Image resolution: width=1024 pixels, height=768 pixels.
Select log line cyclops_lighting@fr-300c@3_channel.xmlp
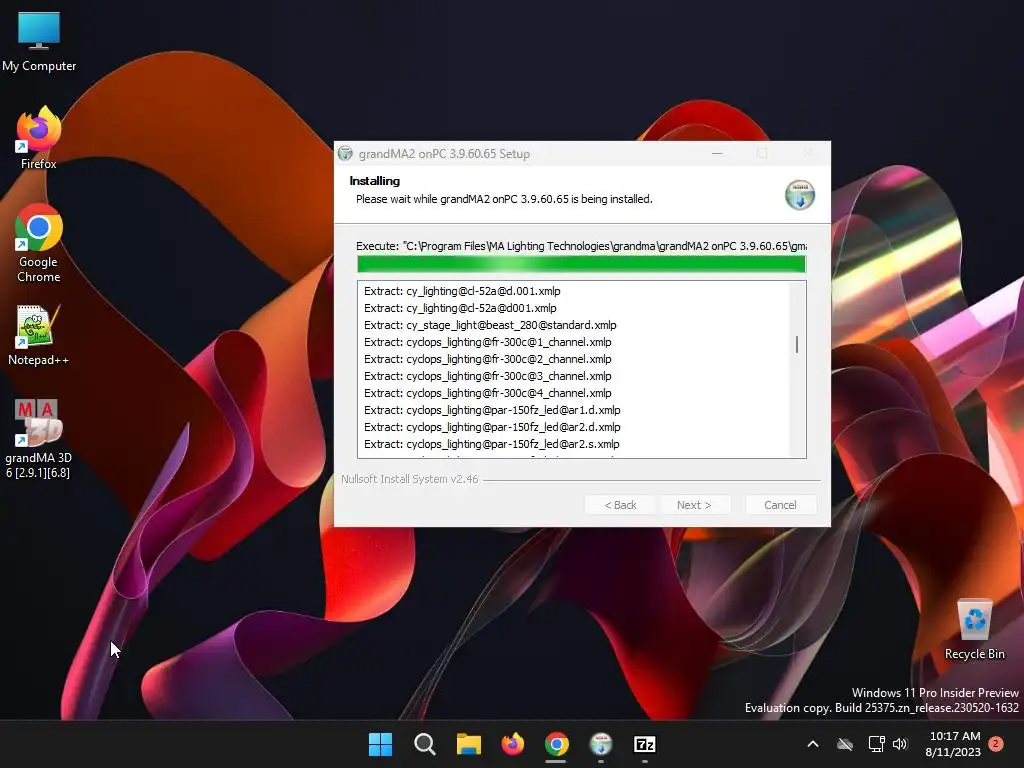[x=488, y=376]
